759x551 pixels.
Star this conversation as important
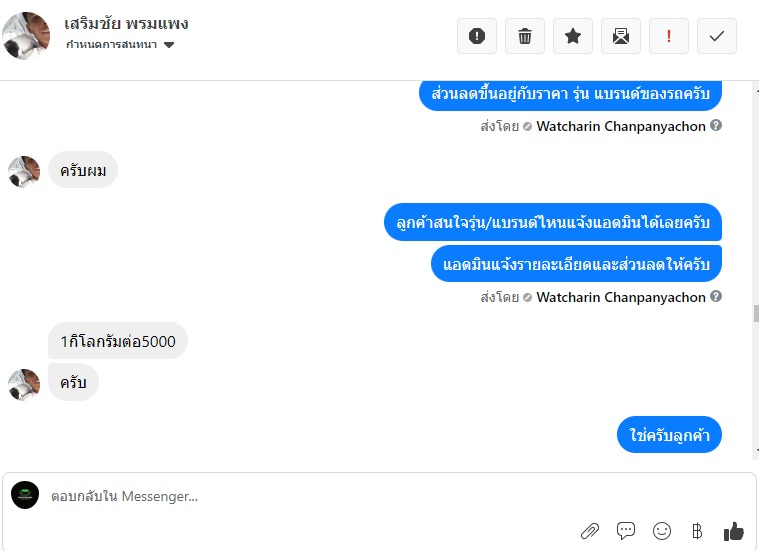click(x=573, y=36)
